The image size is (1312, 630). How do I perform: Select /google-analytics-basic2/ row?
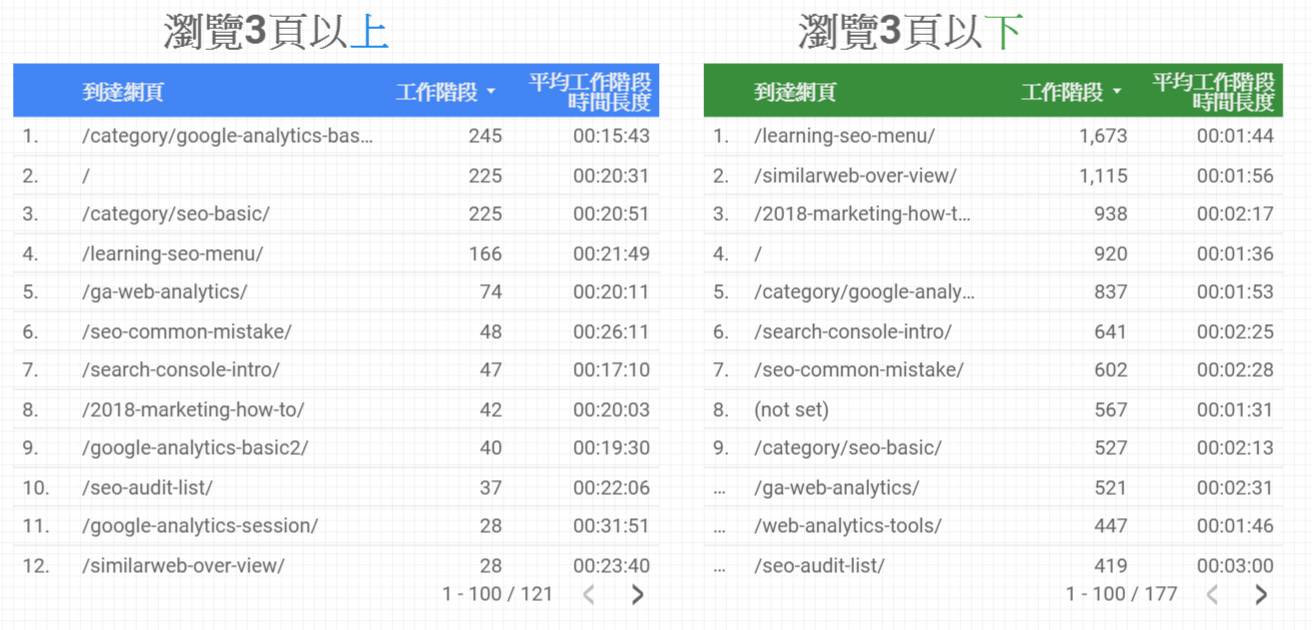pyautogui.click(x=336, y=448)
